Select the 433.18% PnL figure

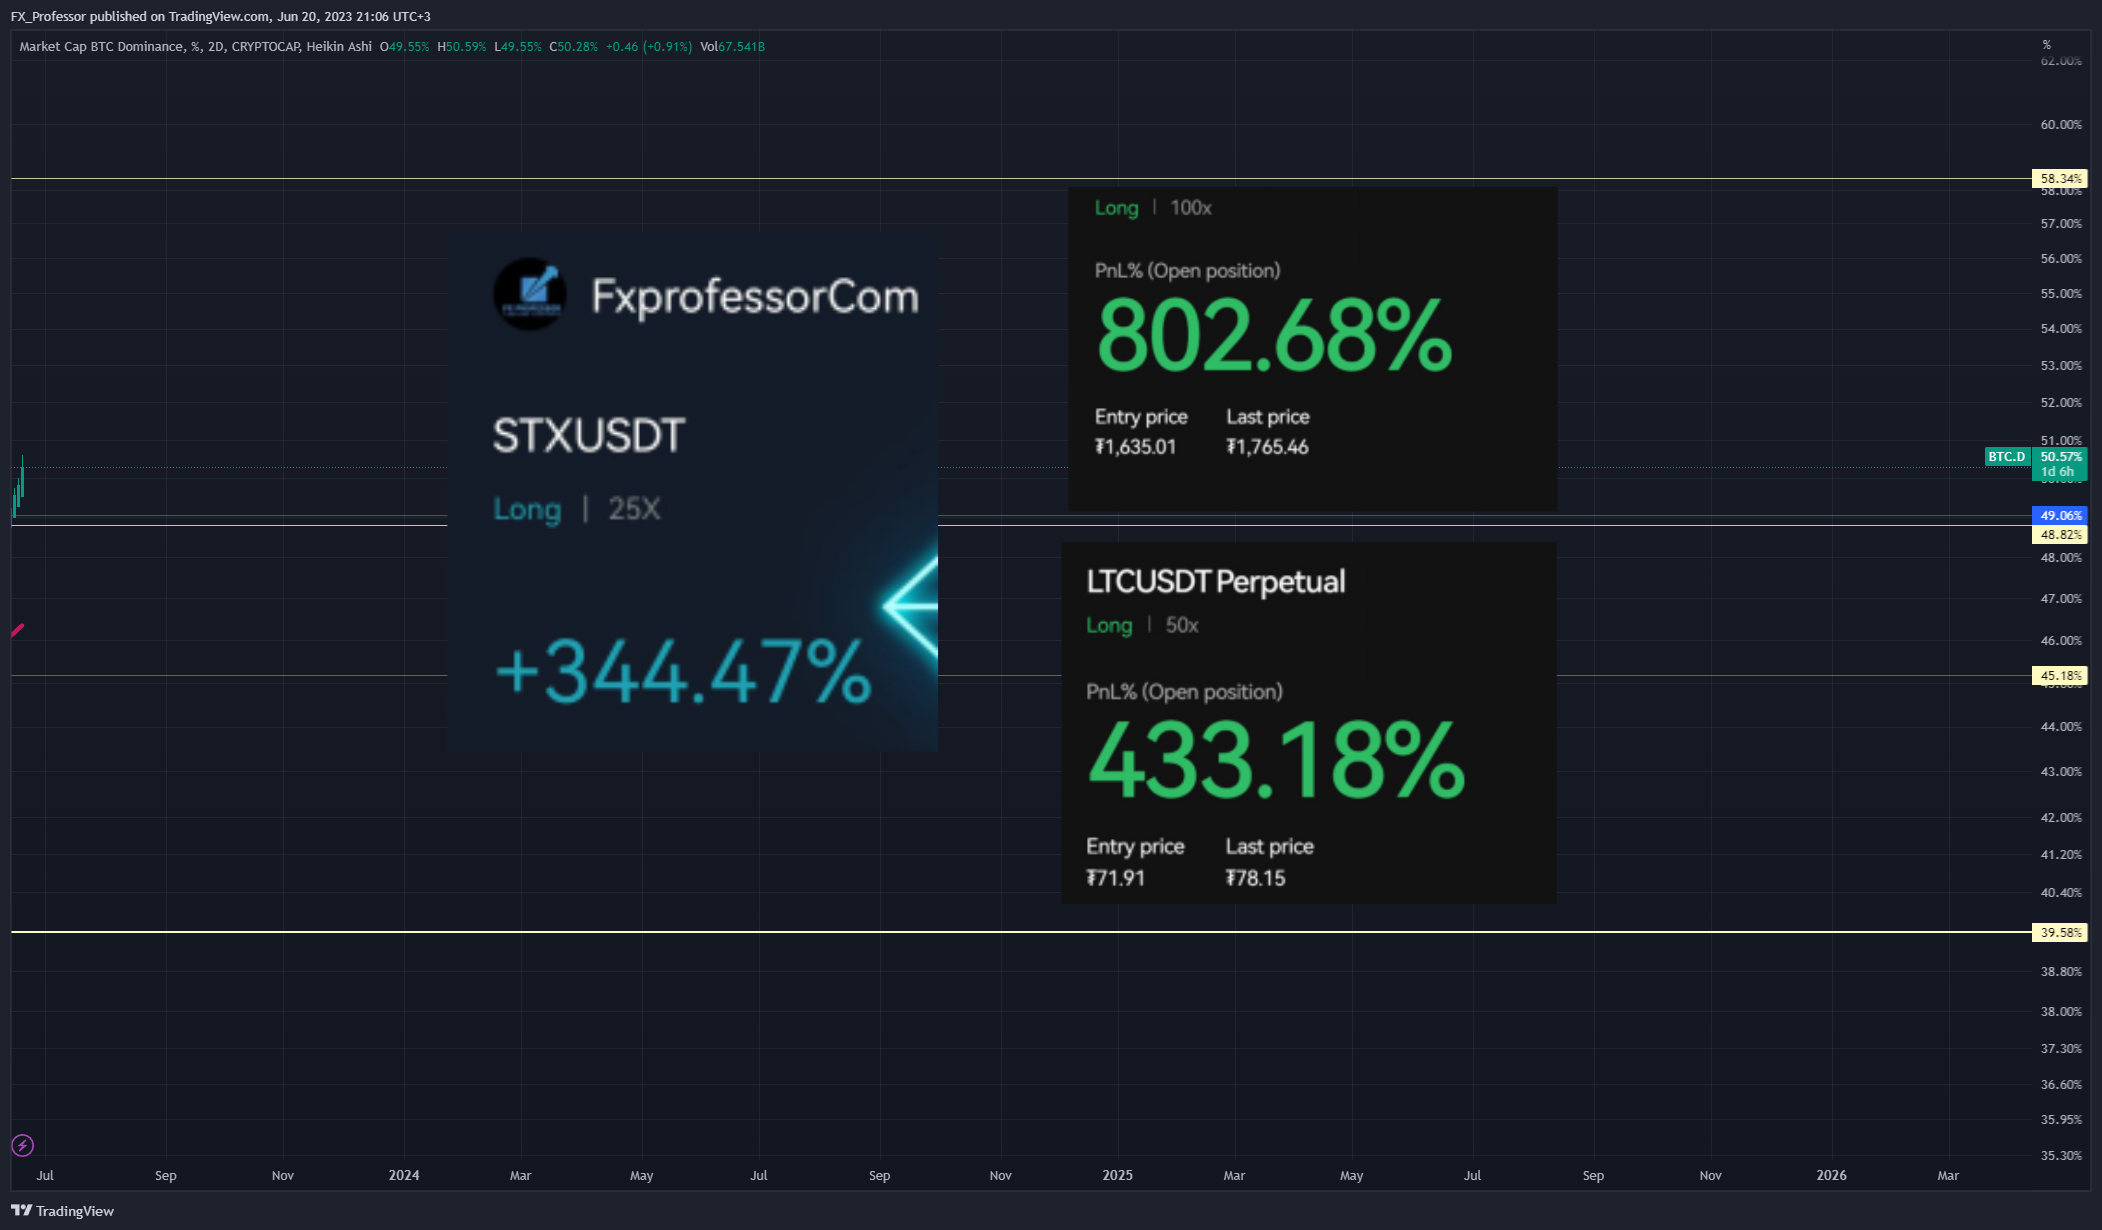coord(1276,761)
